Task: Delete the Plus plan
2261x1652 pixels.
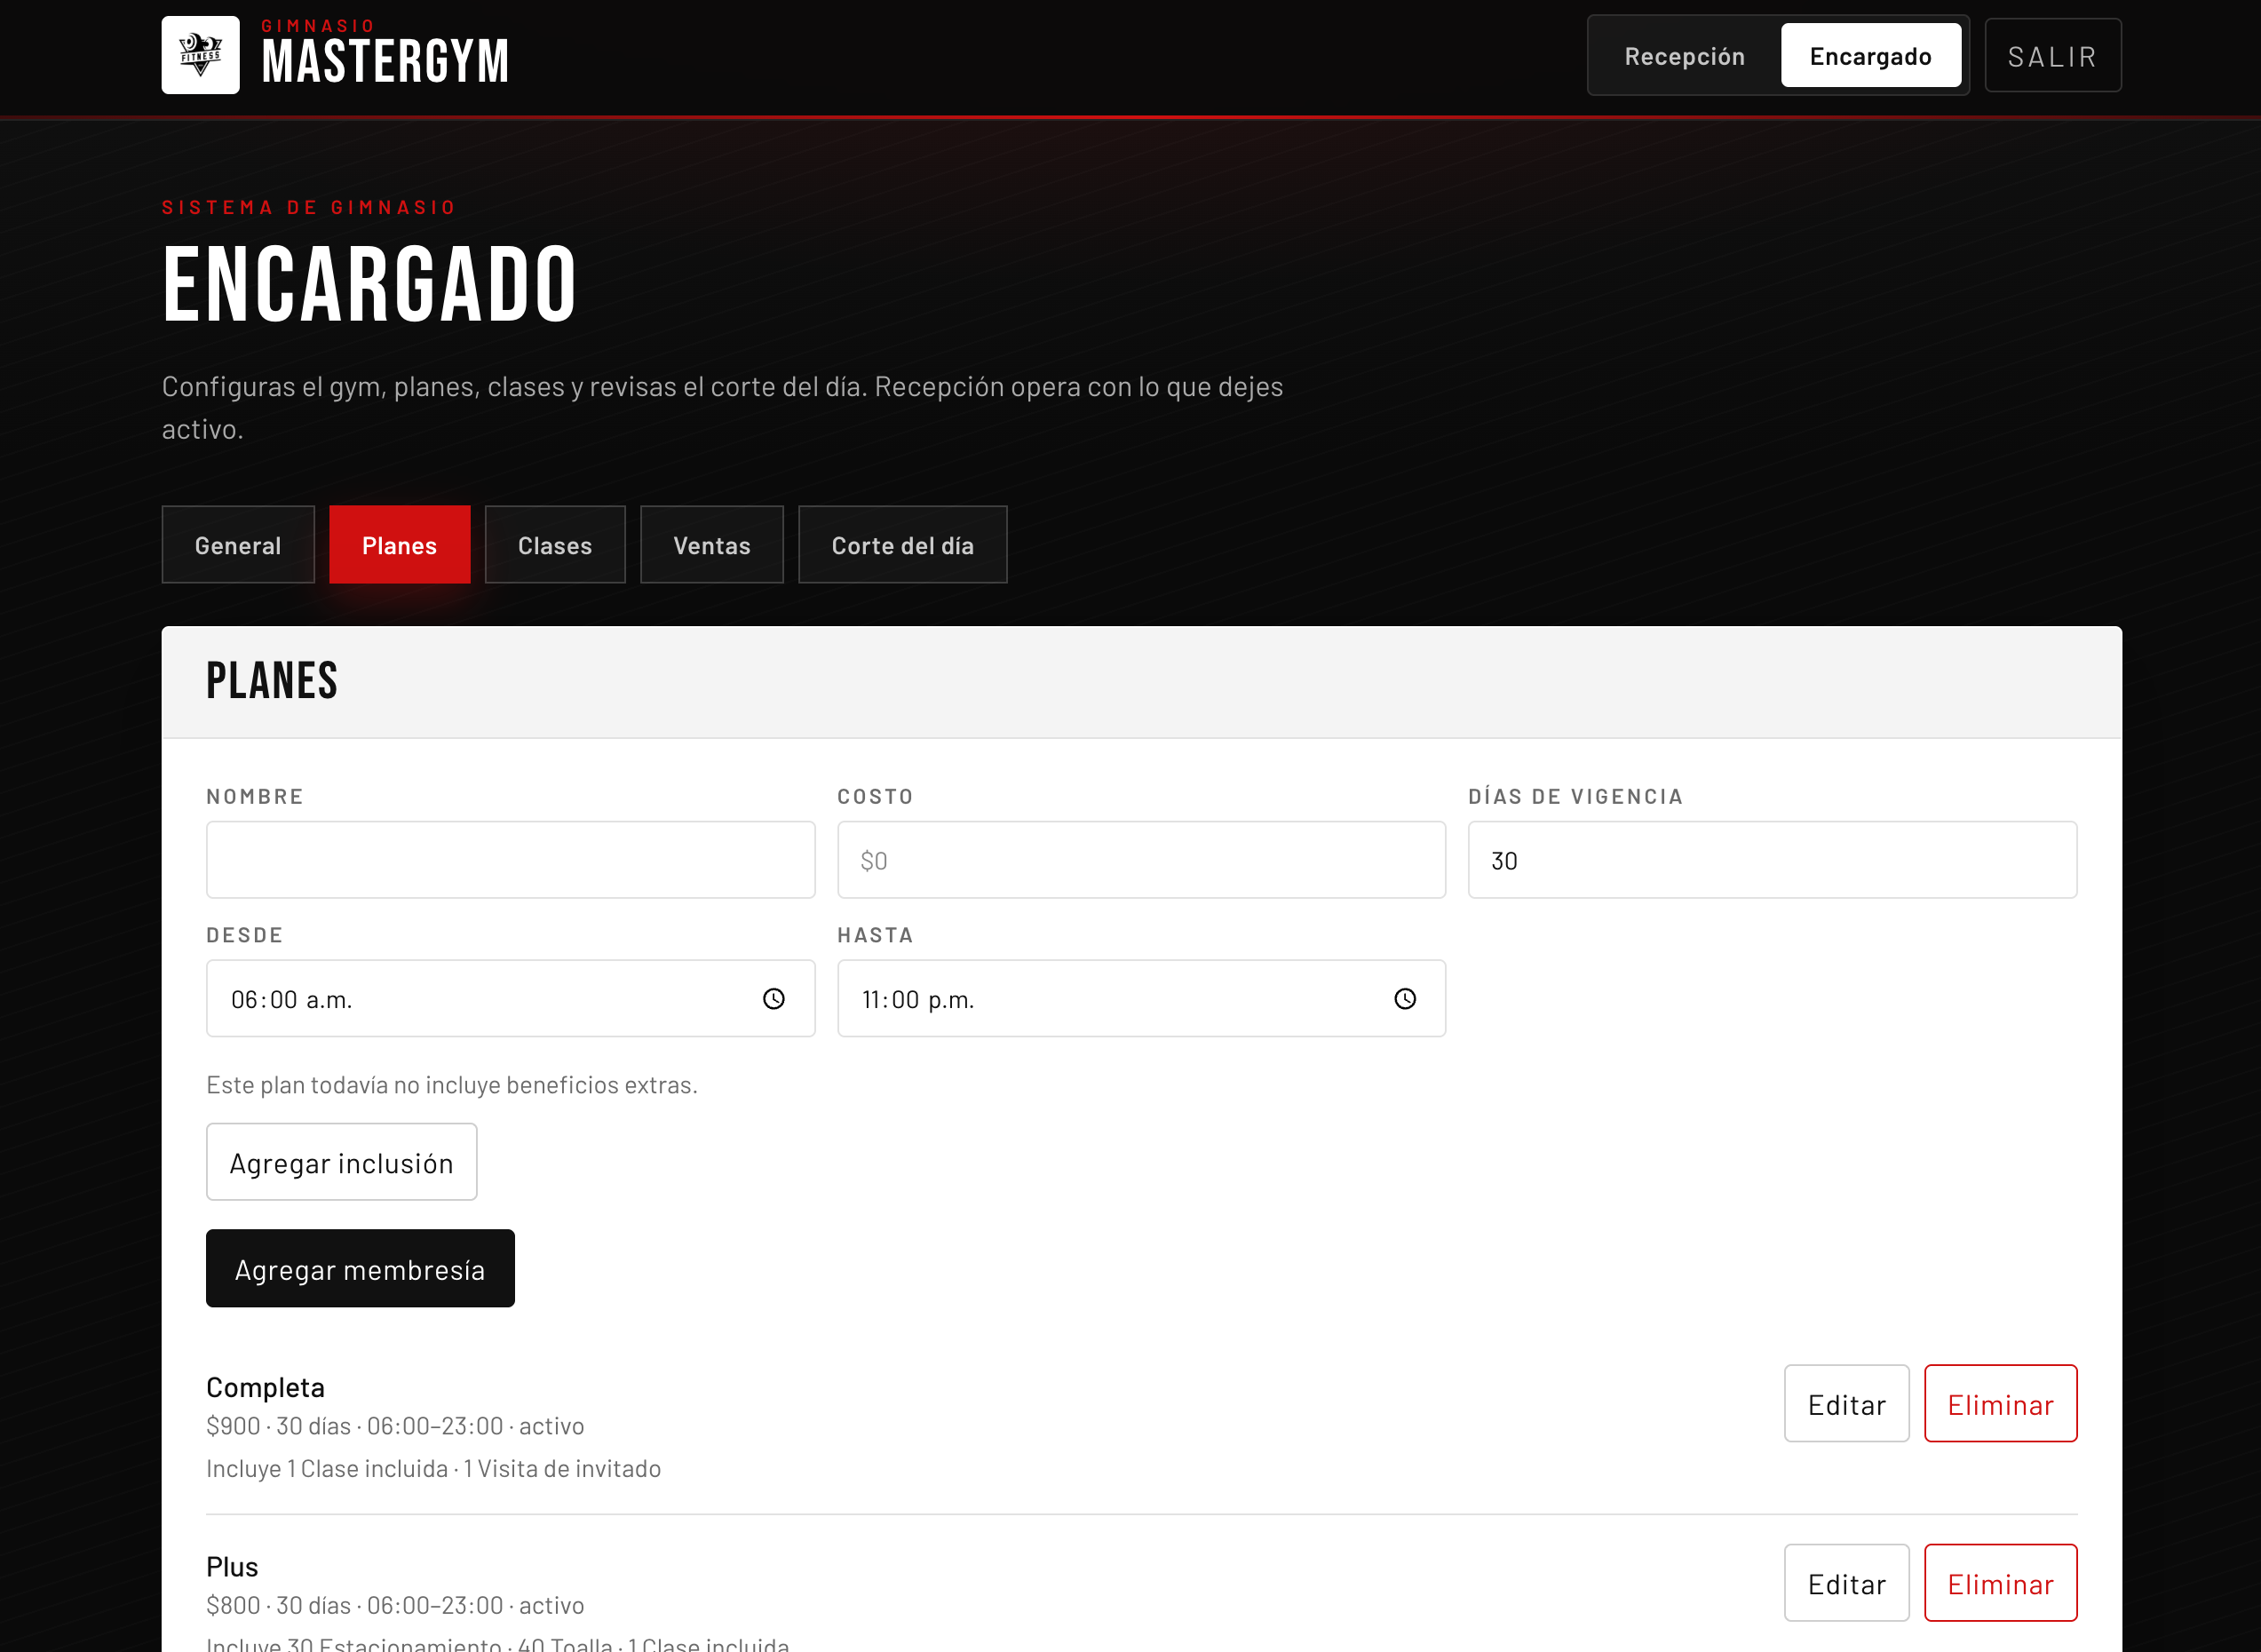Action: (x=2000, y=1583)
